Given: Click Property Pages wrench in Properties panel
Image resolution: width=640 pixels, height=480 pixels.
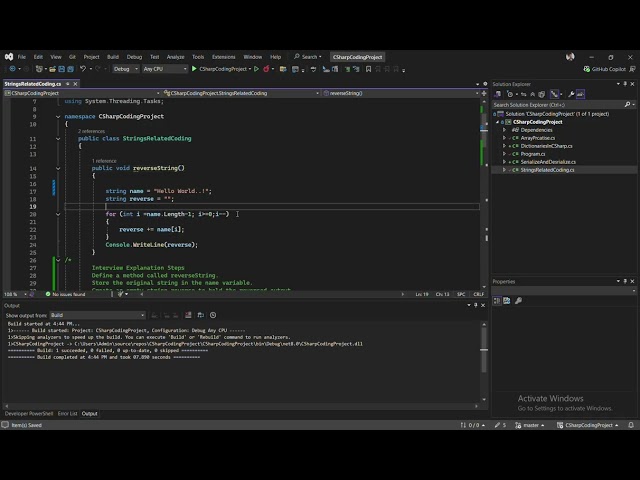Looking at the screenshot, I should [518, 301].
